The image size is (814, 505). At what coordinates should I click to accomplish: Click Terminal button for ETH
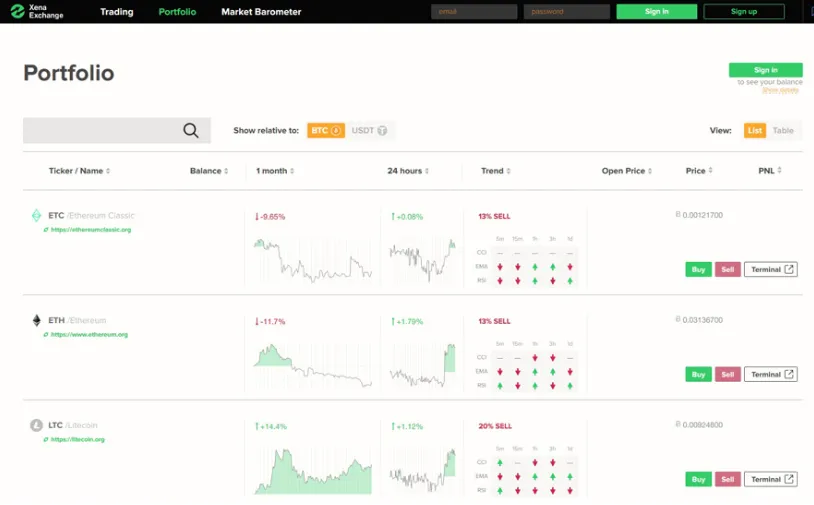click(771, 374)
